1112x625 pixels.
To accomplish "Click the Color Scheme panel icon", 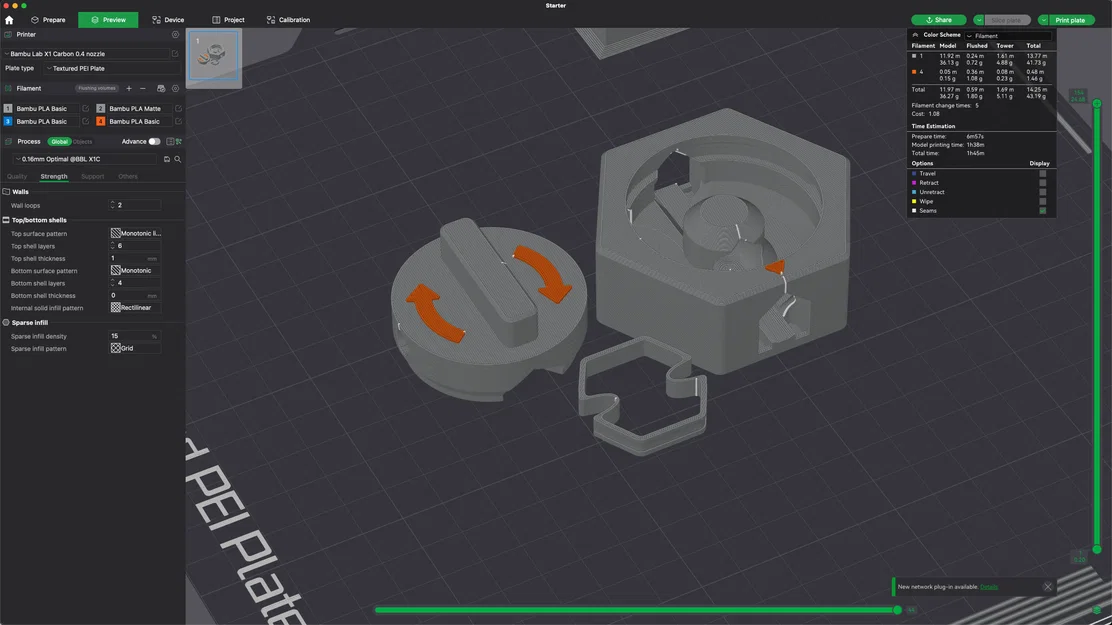I will (916, 35).
